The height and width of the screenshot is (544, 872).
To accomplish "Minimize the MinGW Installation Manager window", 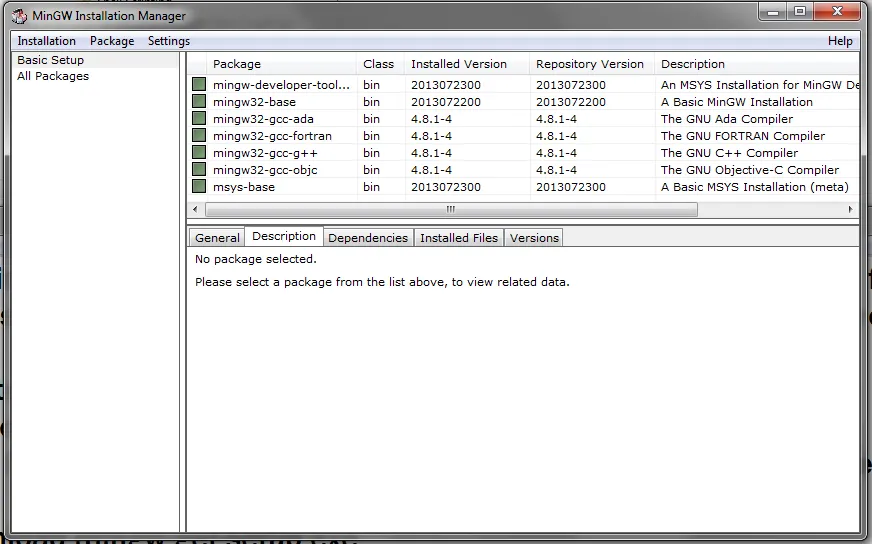I will coord(772,12).
